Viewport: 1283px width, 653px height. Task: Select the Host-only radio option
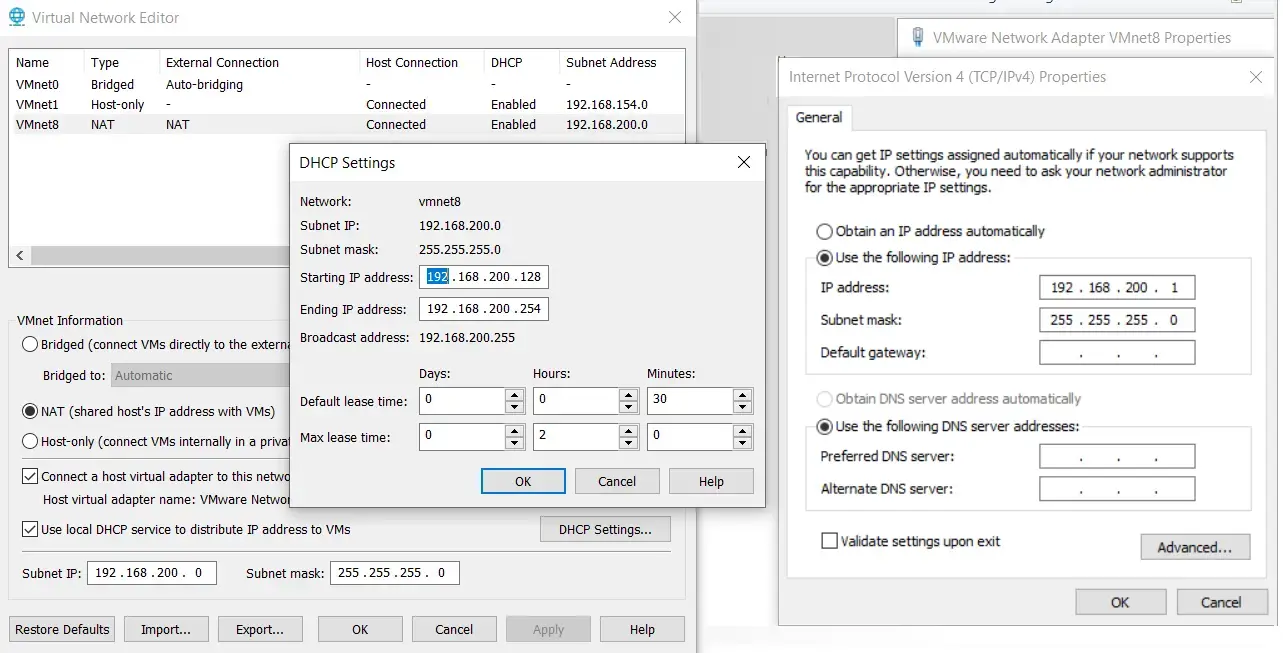click(x=30, y=441)
